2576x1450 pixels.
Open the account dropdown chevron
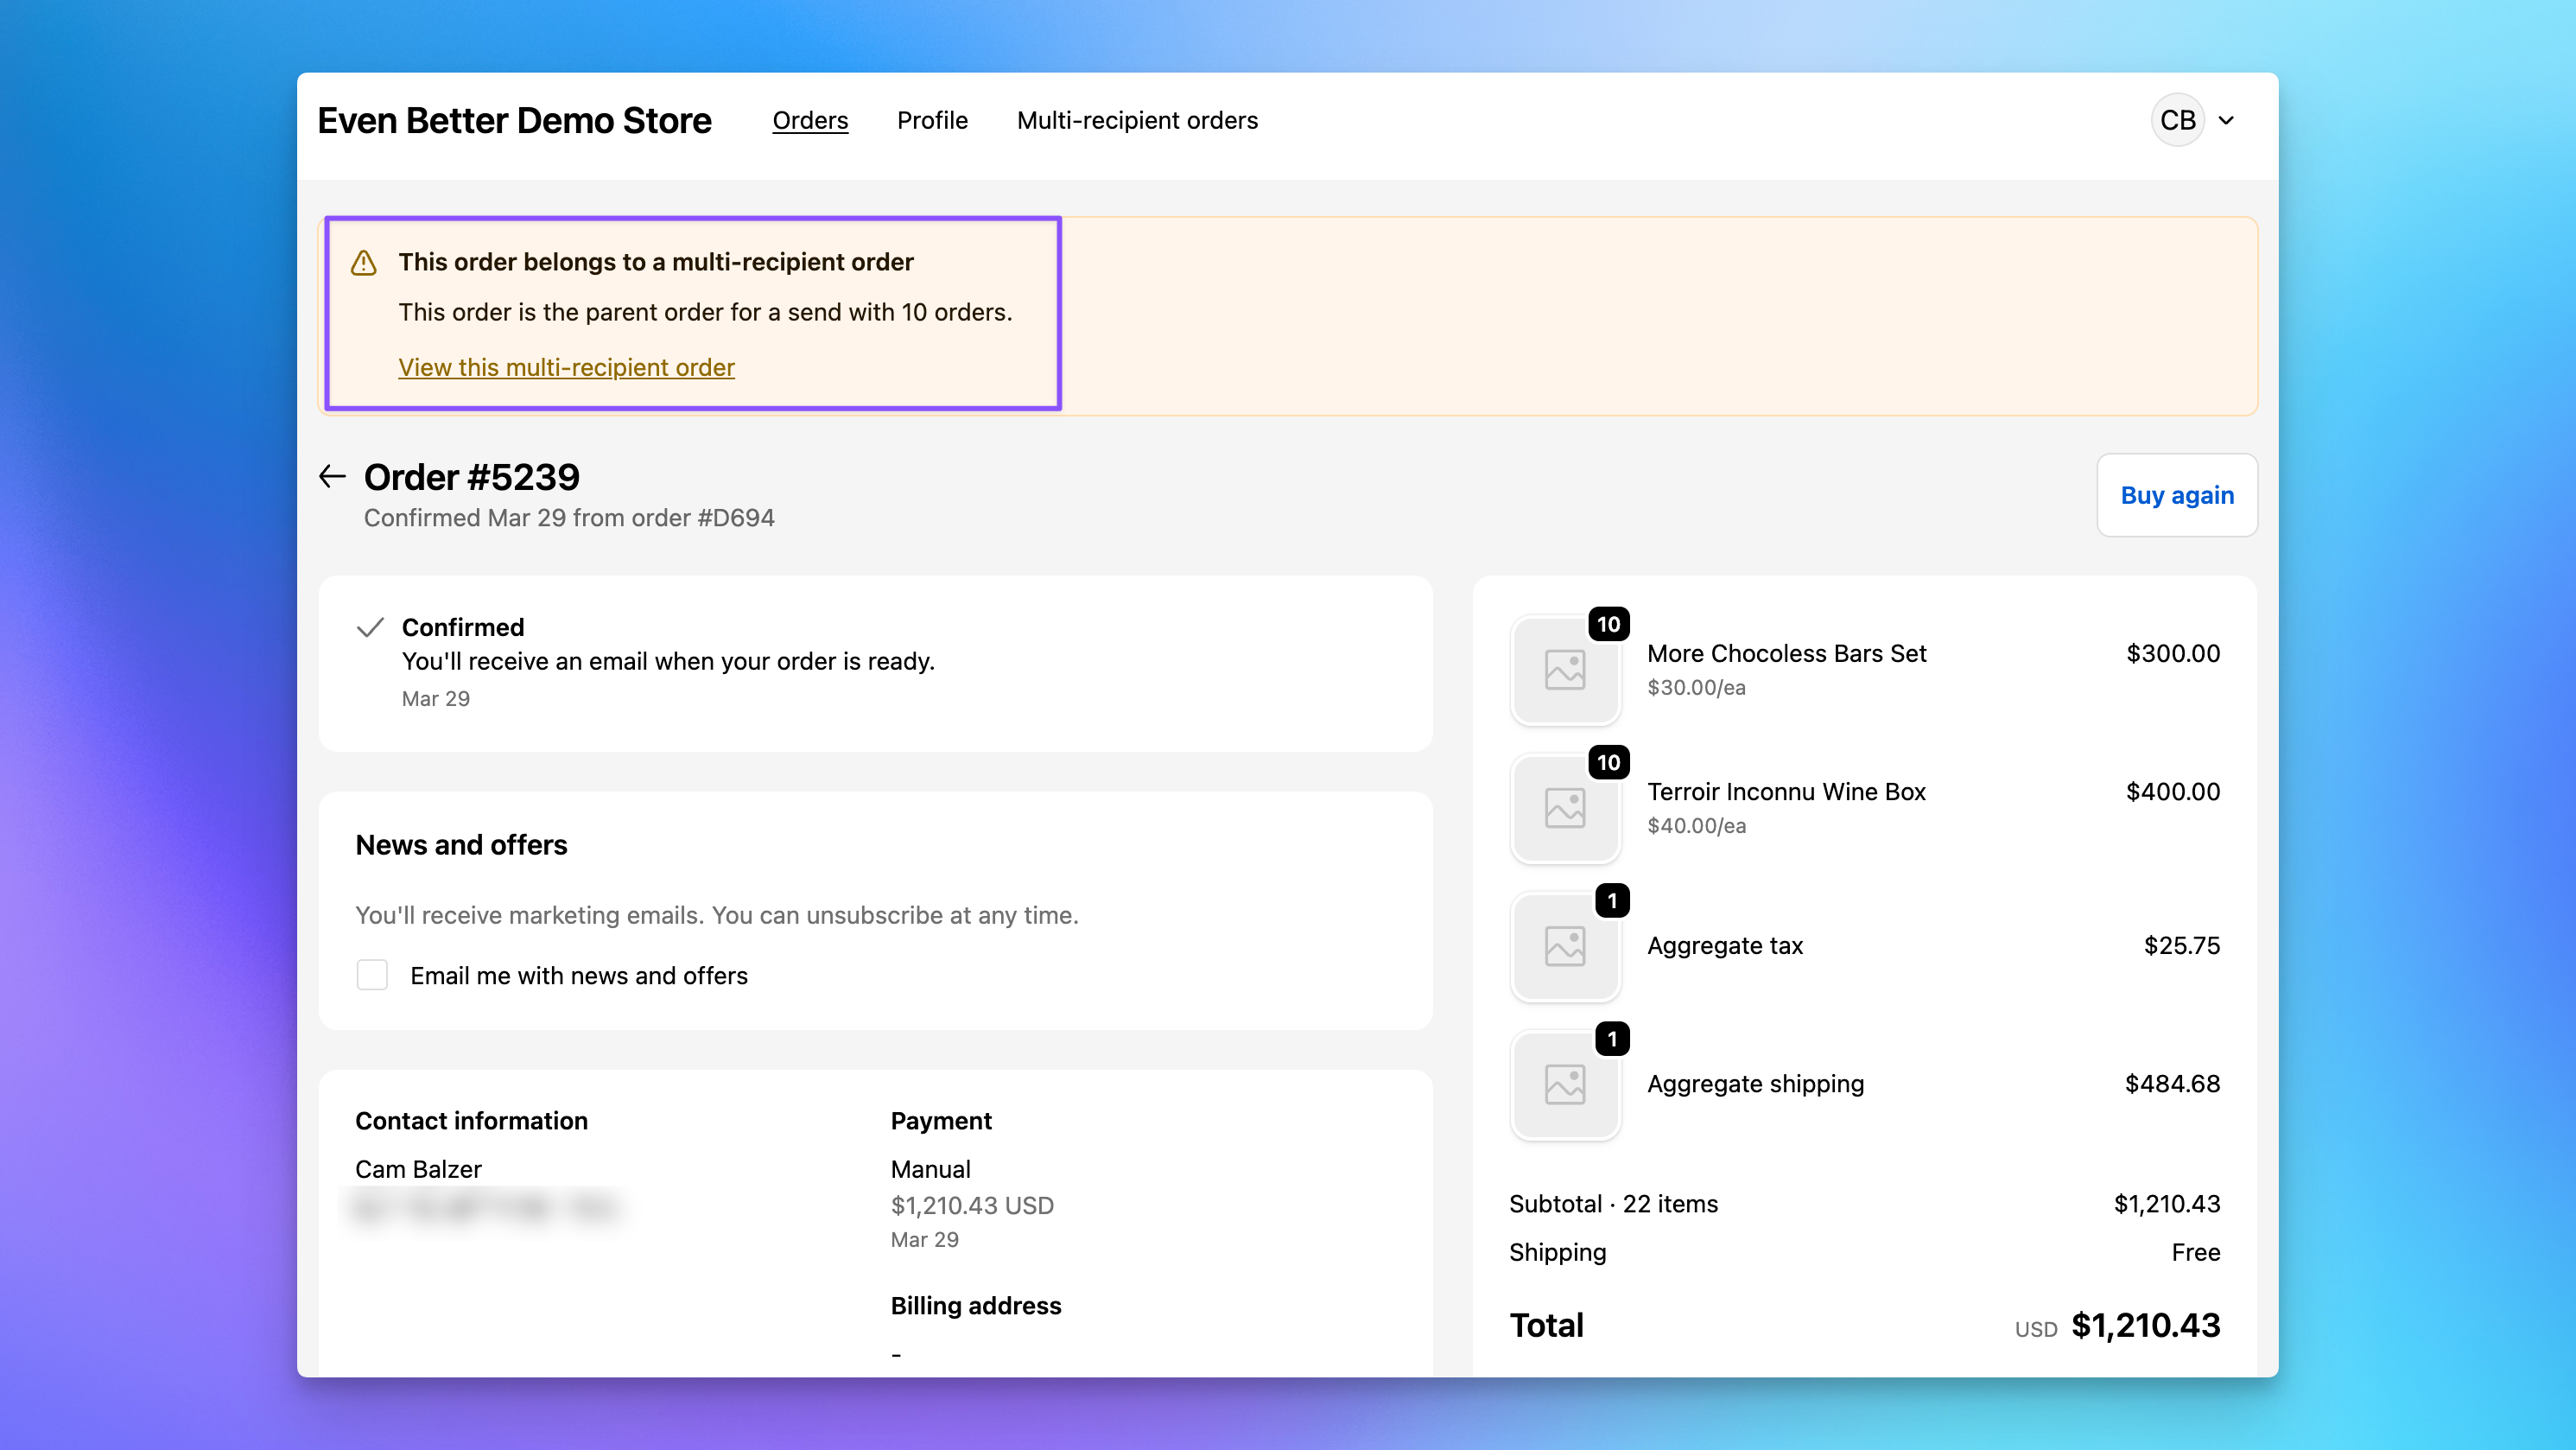2226,120
